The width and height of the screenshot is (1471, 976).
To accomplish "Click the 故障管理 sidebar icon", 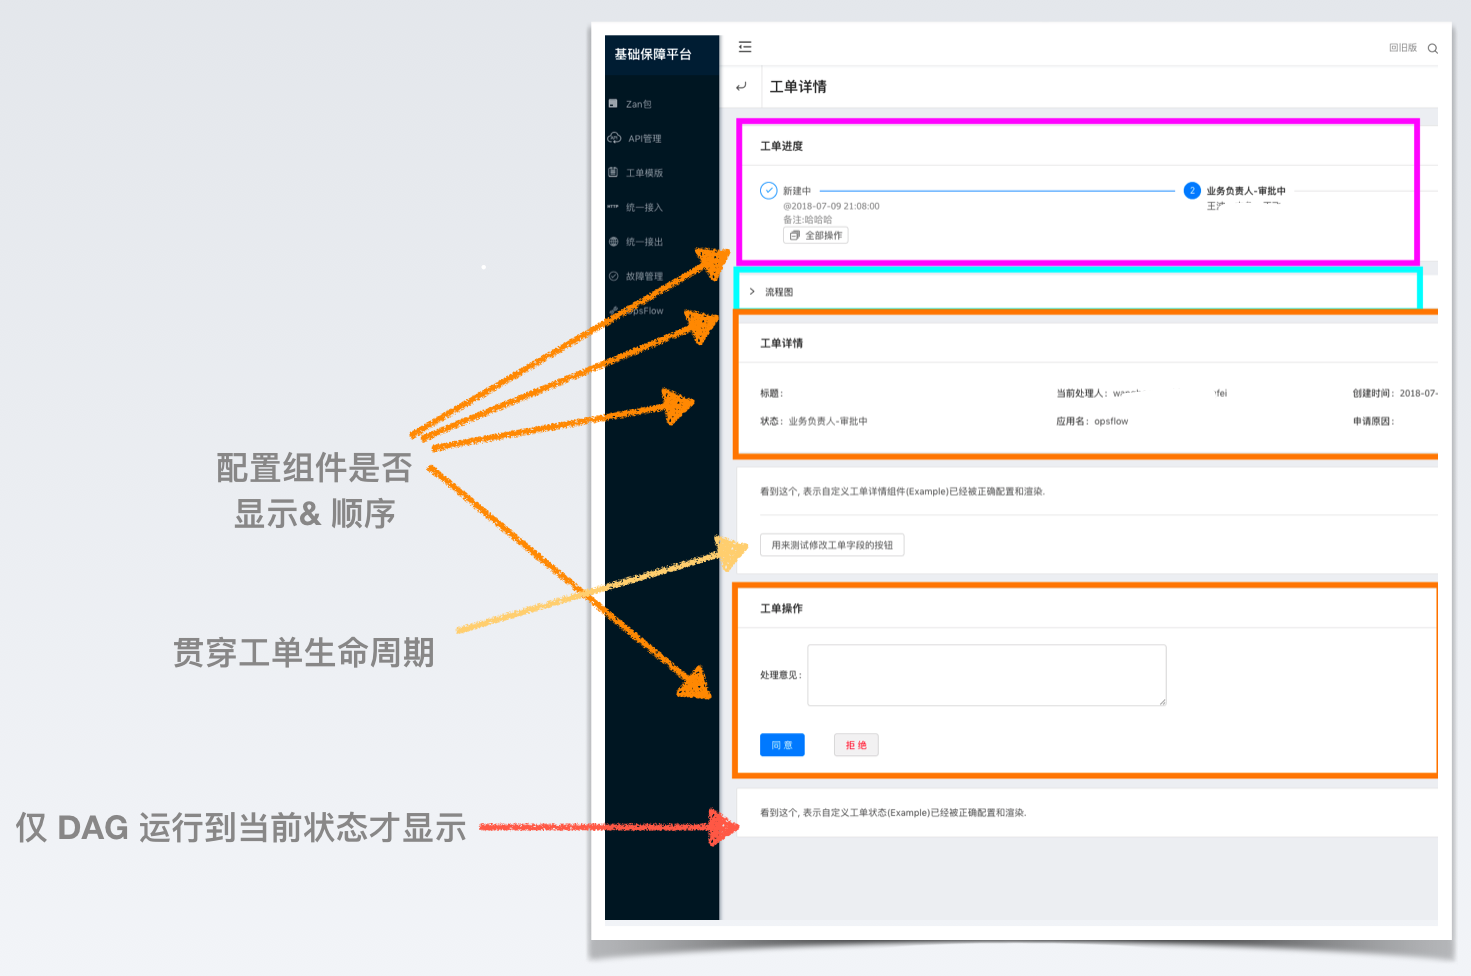I will (x=613, y=276).
